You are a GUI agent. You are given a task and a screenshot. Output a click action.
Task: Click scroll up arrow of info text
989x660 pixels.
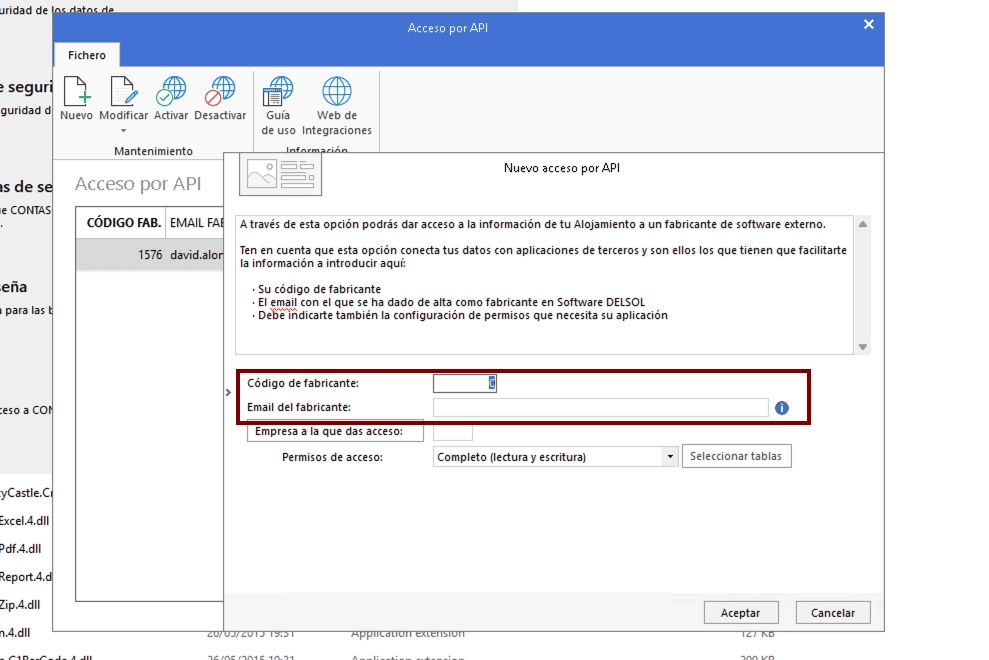tap(862, 224)
